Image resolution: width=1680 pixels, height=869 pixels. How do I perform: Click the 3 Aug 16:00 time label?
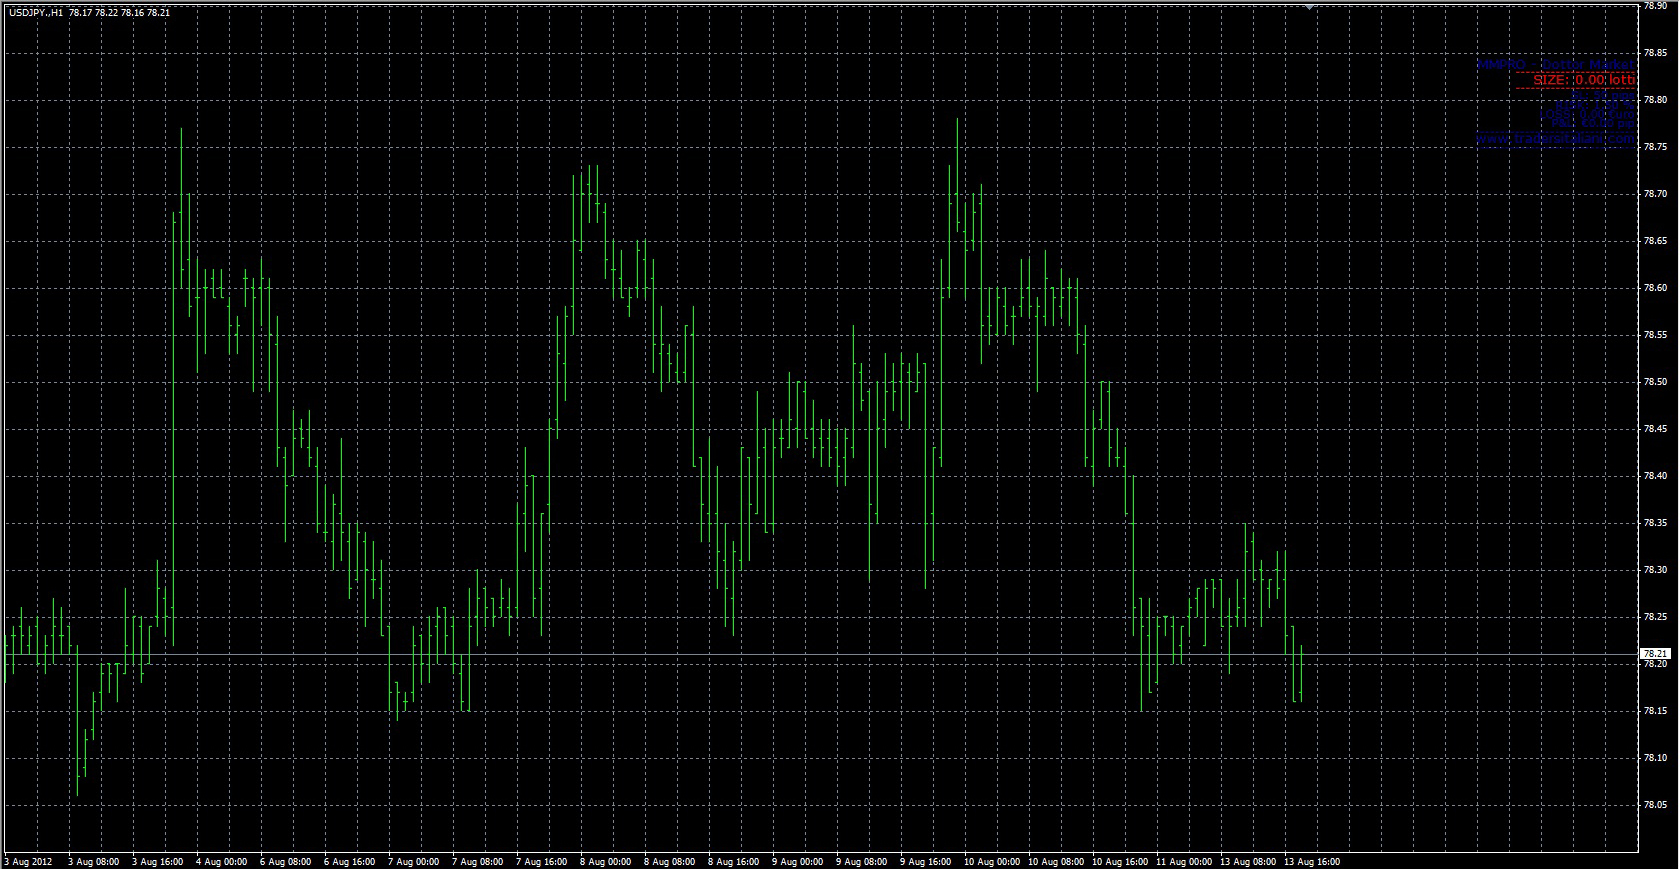tap(158, 861)
